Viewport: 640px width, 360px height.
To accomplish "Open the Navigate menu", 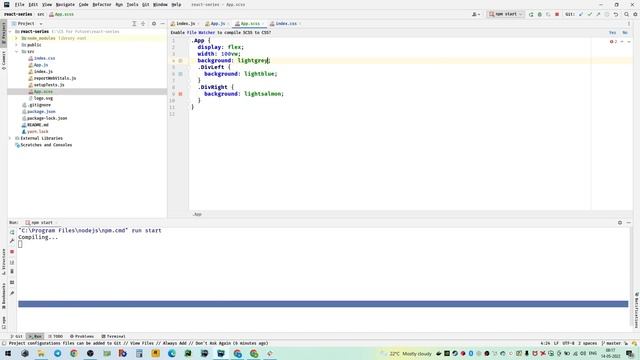I will point(65,4).
